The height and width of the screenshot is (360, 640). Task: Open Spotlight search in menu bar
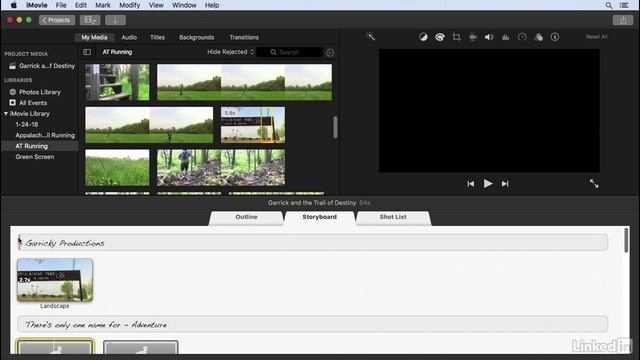[609, 5]
